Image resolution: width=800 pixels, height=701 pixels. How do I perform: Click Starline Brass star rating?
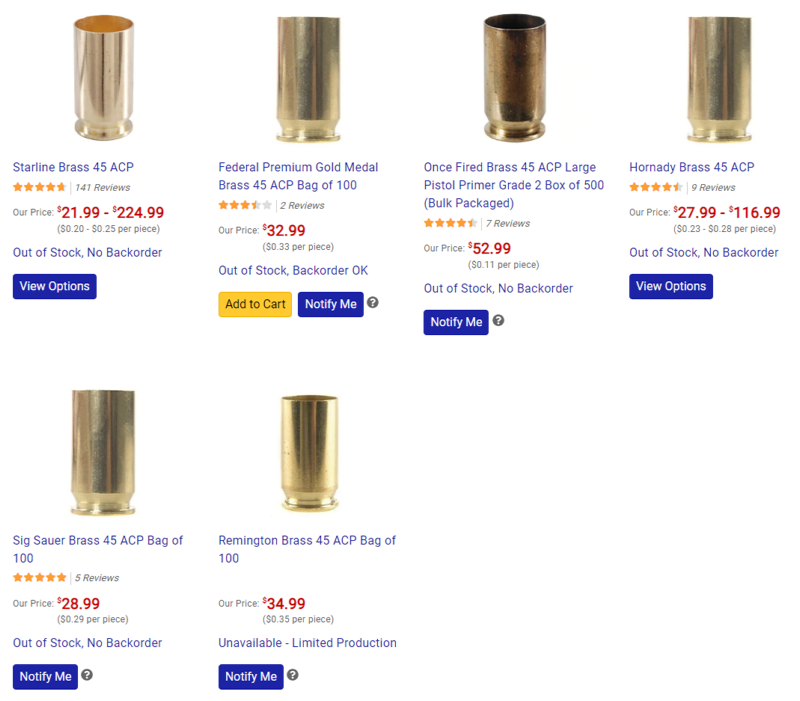[39, 187]
